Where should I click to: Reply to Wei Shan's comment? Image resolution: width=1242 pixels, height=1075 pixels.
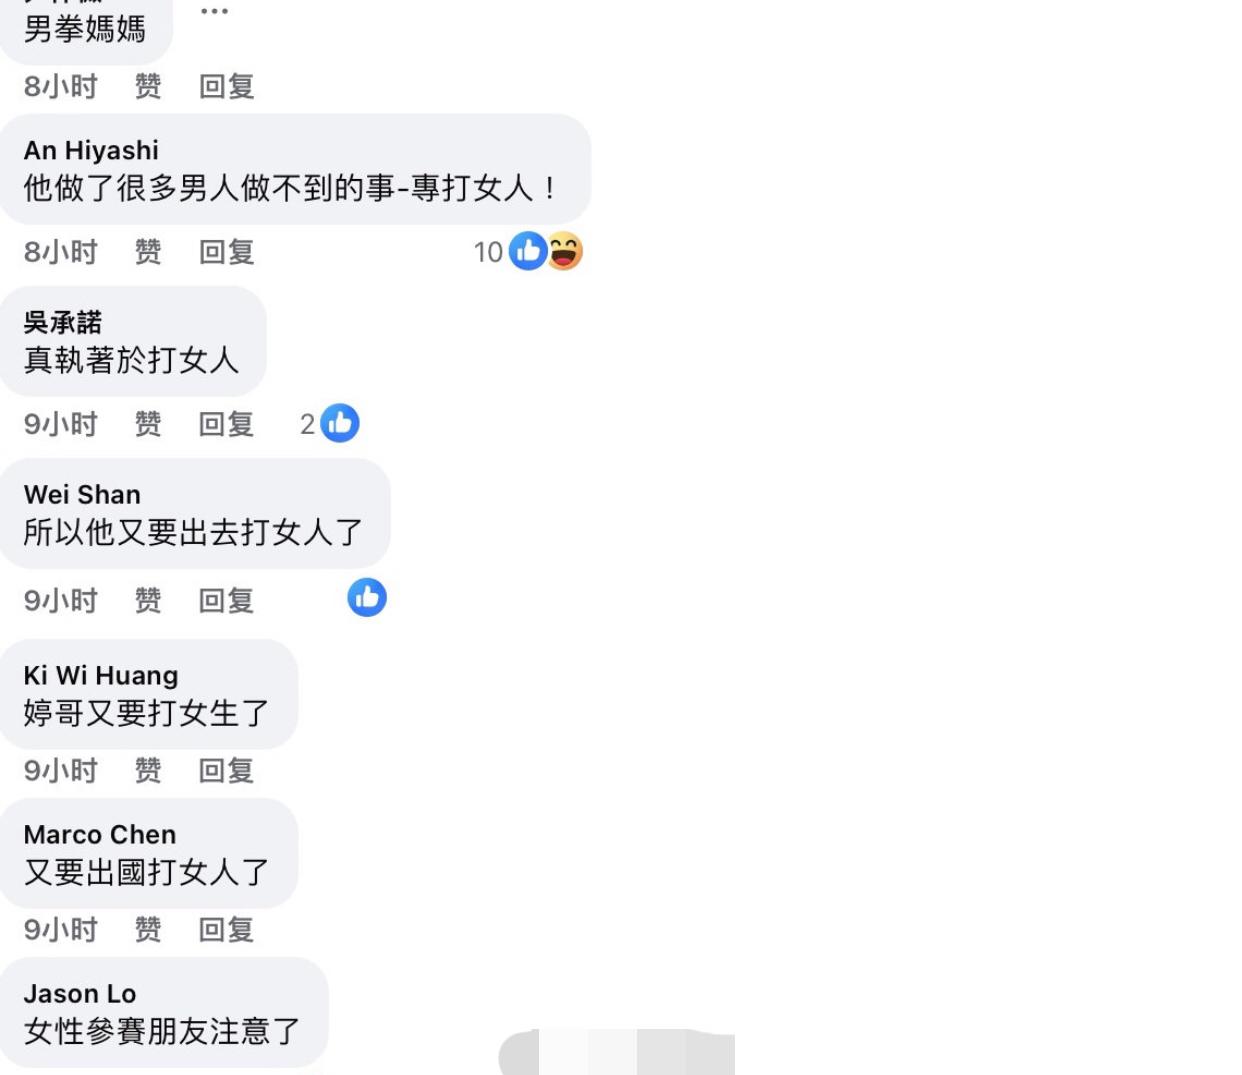click(226, 600)
